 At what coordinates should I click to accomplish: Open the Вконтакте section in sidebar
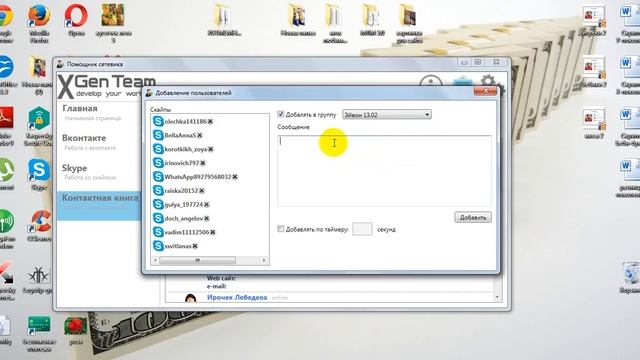(84, 138)
